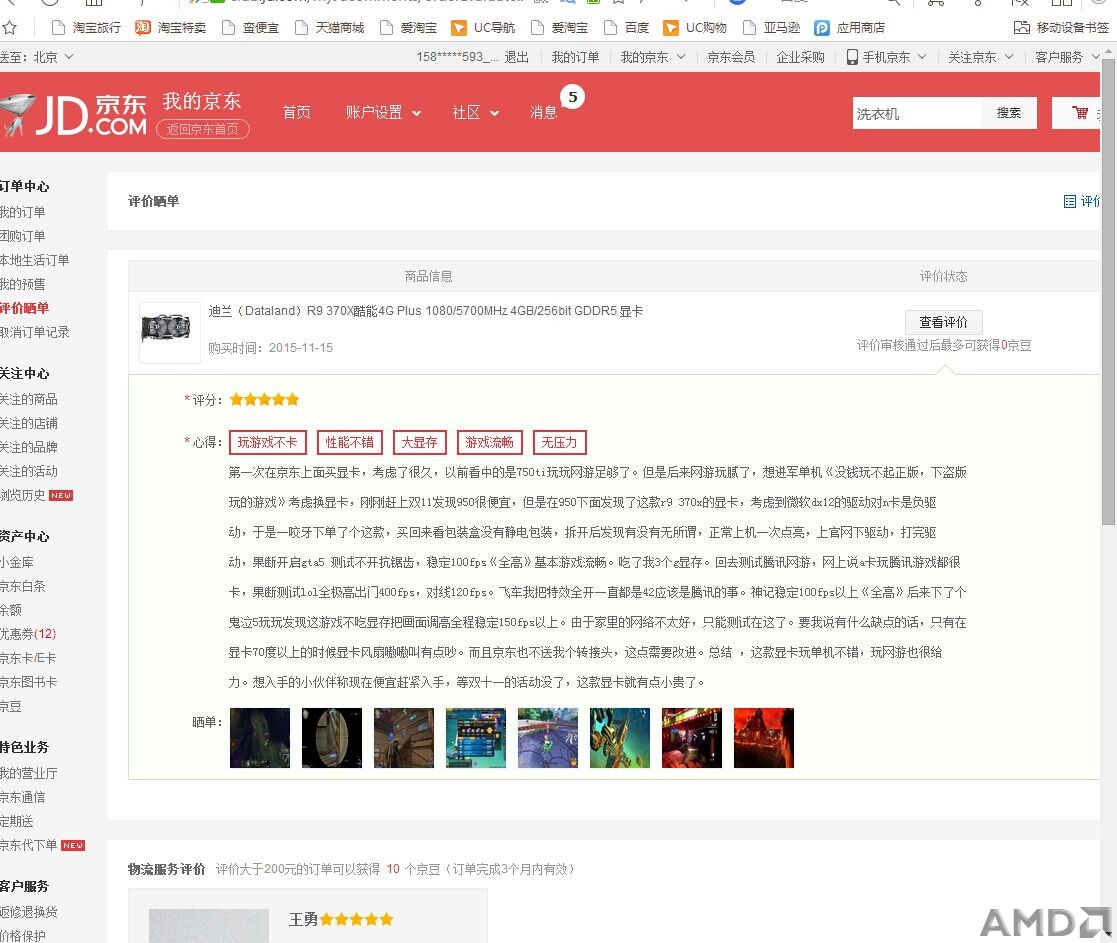1117x943 pixels.
Task: Expand the 社区 menu
Action: point(475,113)
